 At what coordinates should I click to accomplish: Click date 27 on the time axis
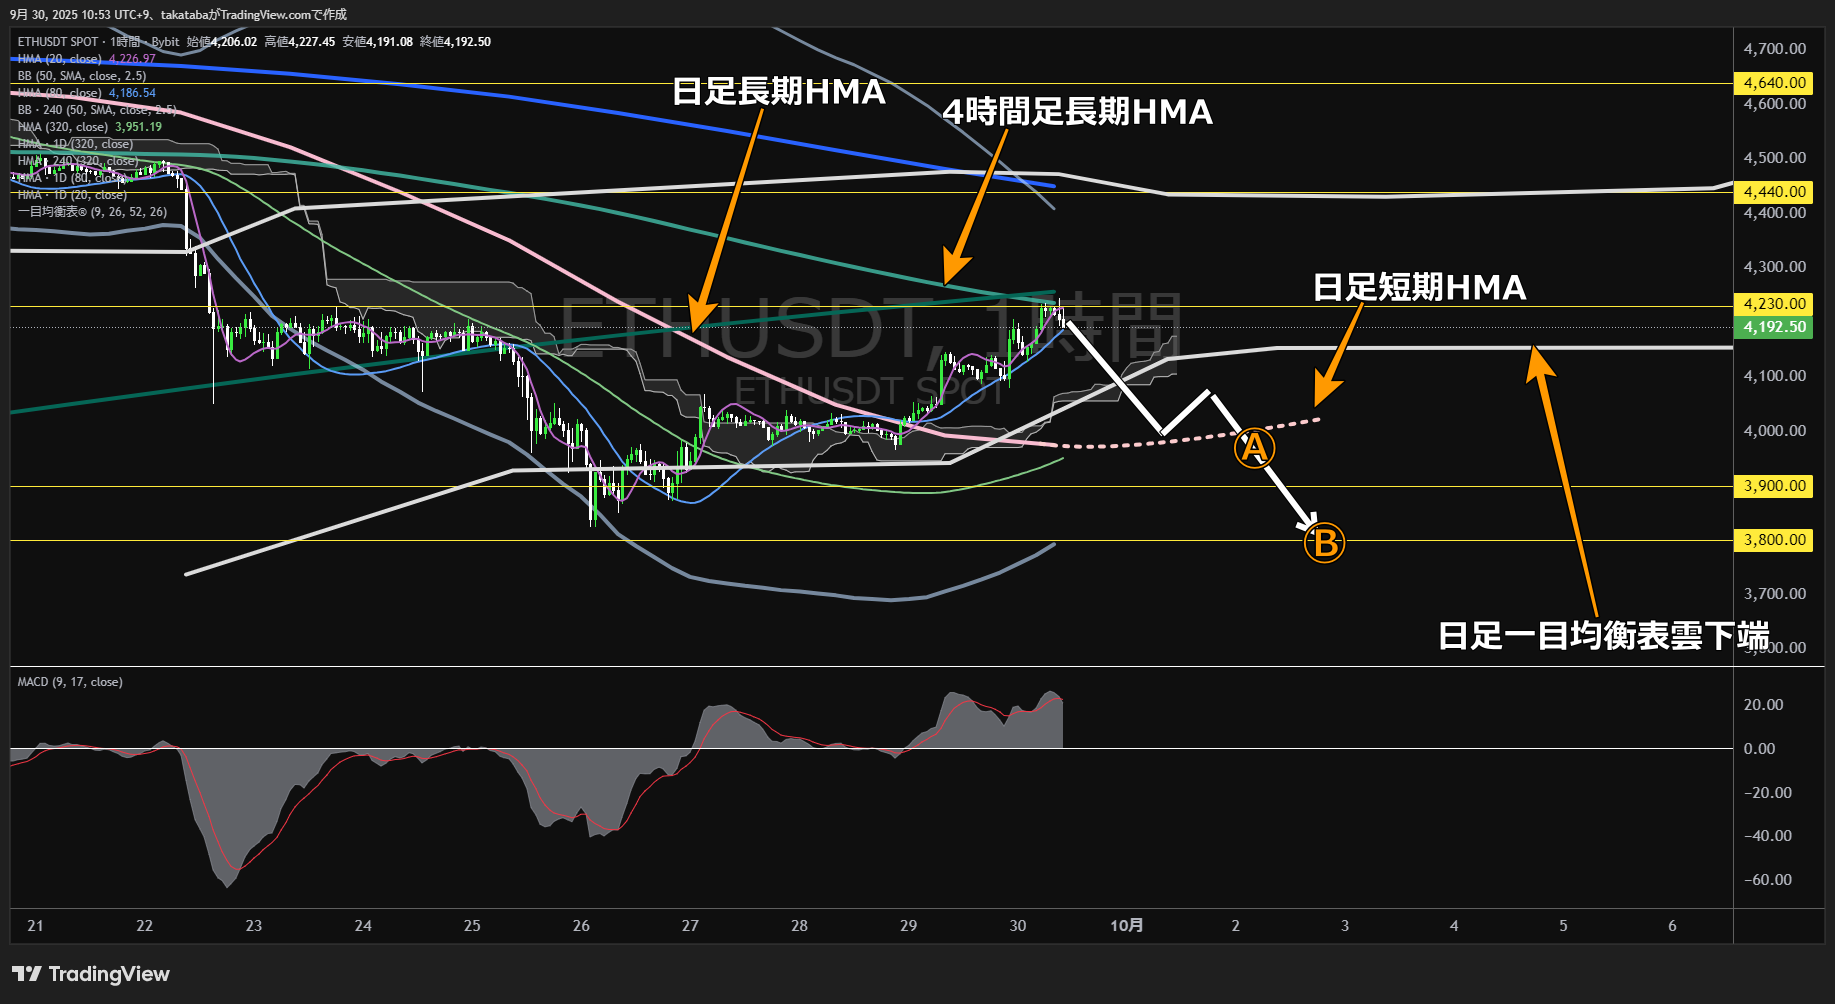click(690, 926)
